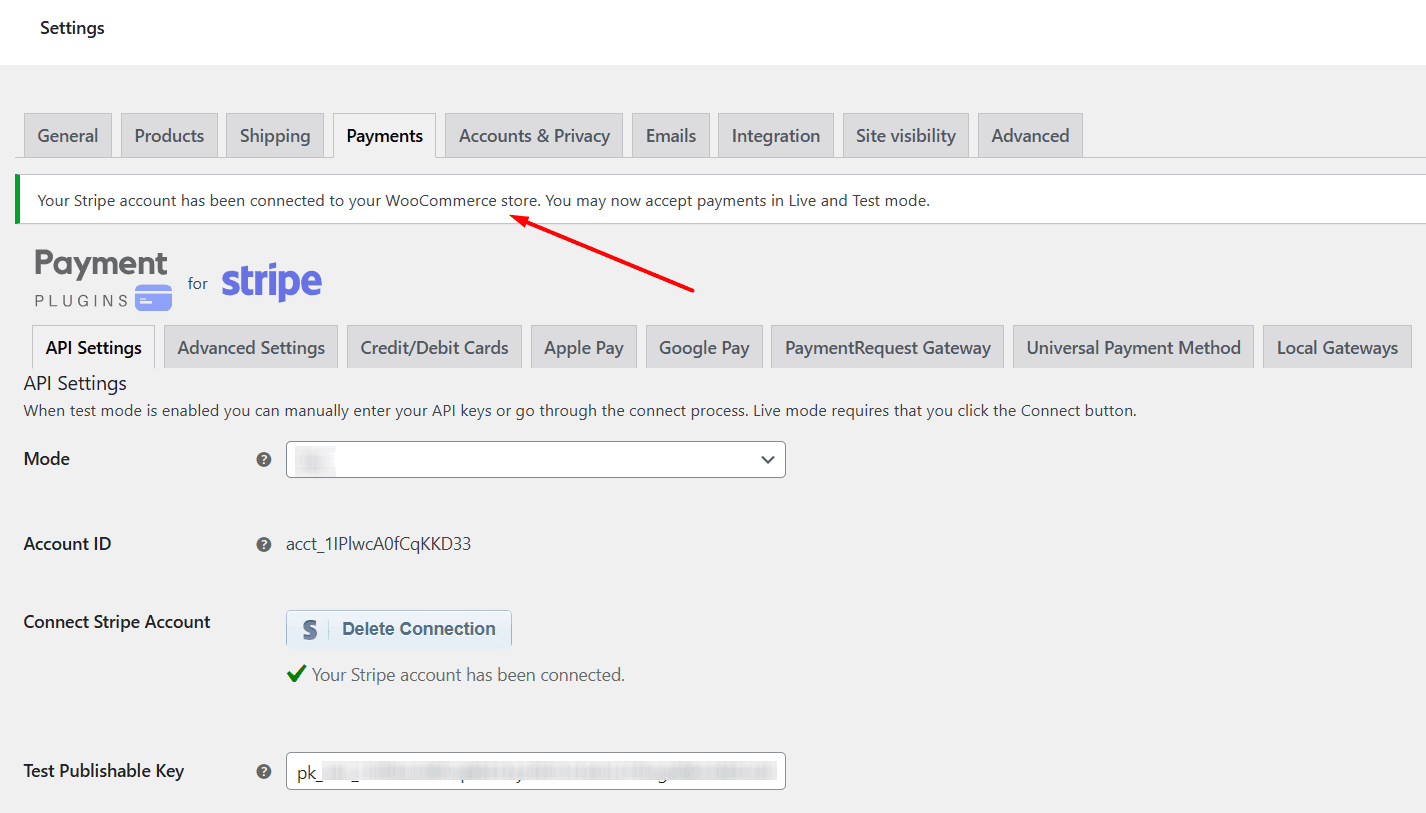The image size is (1426, 813).
Task: Click the Test Publishable Key help icon
Action: (264, 771)
